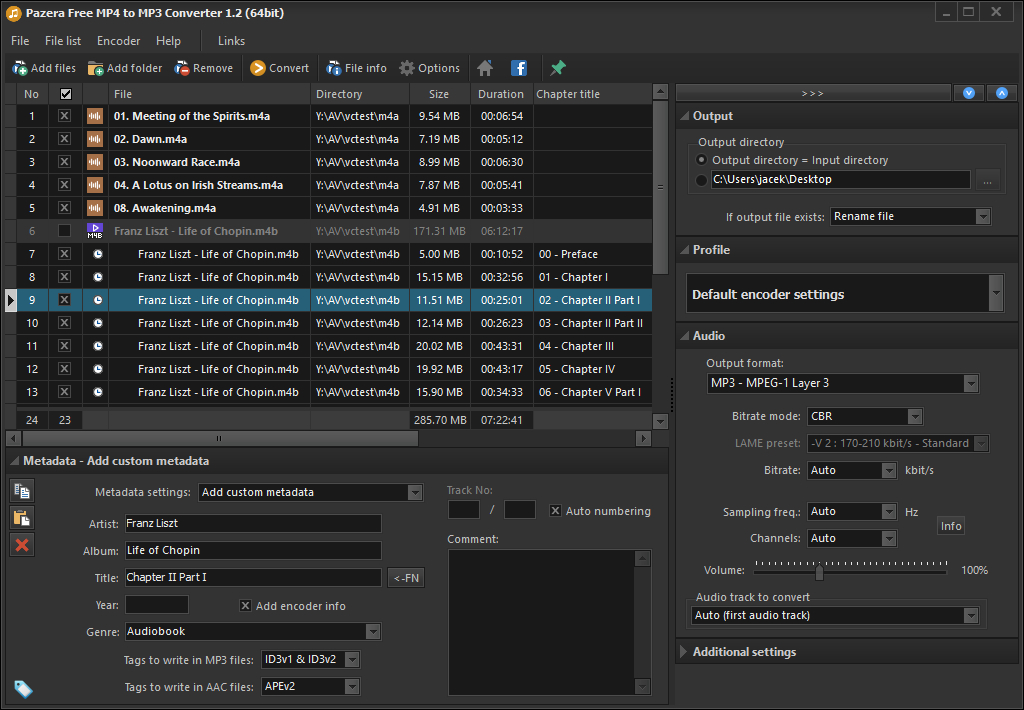Click the audio icon of 08. Awakening.m4a
Screen dimensions: 1024x710
pos(95,208)
